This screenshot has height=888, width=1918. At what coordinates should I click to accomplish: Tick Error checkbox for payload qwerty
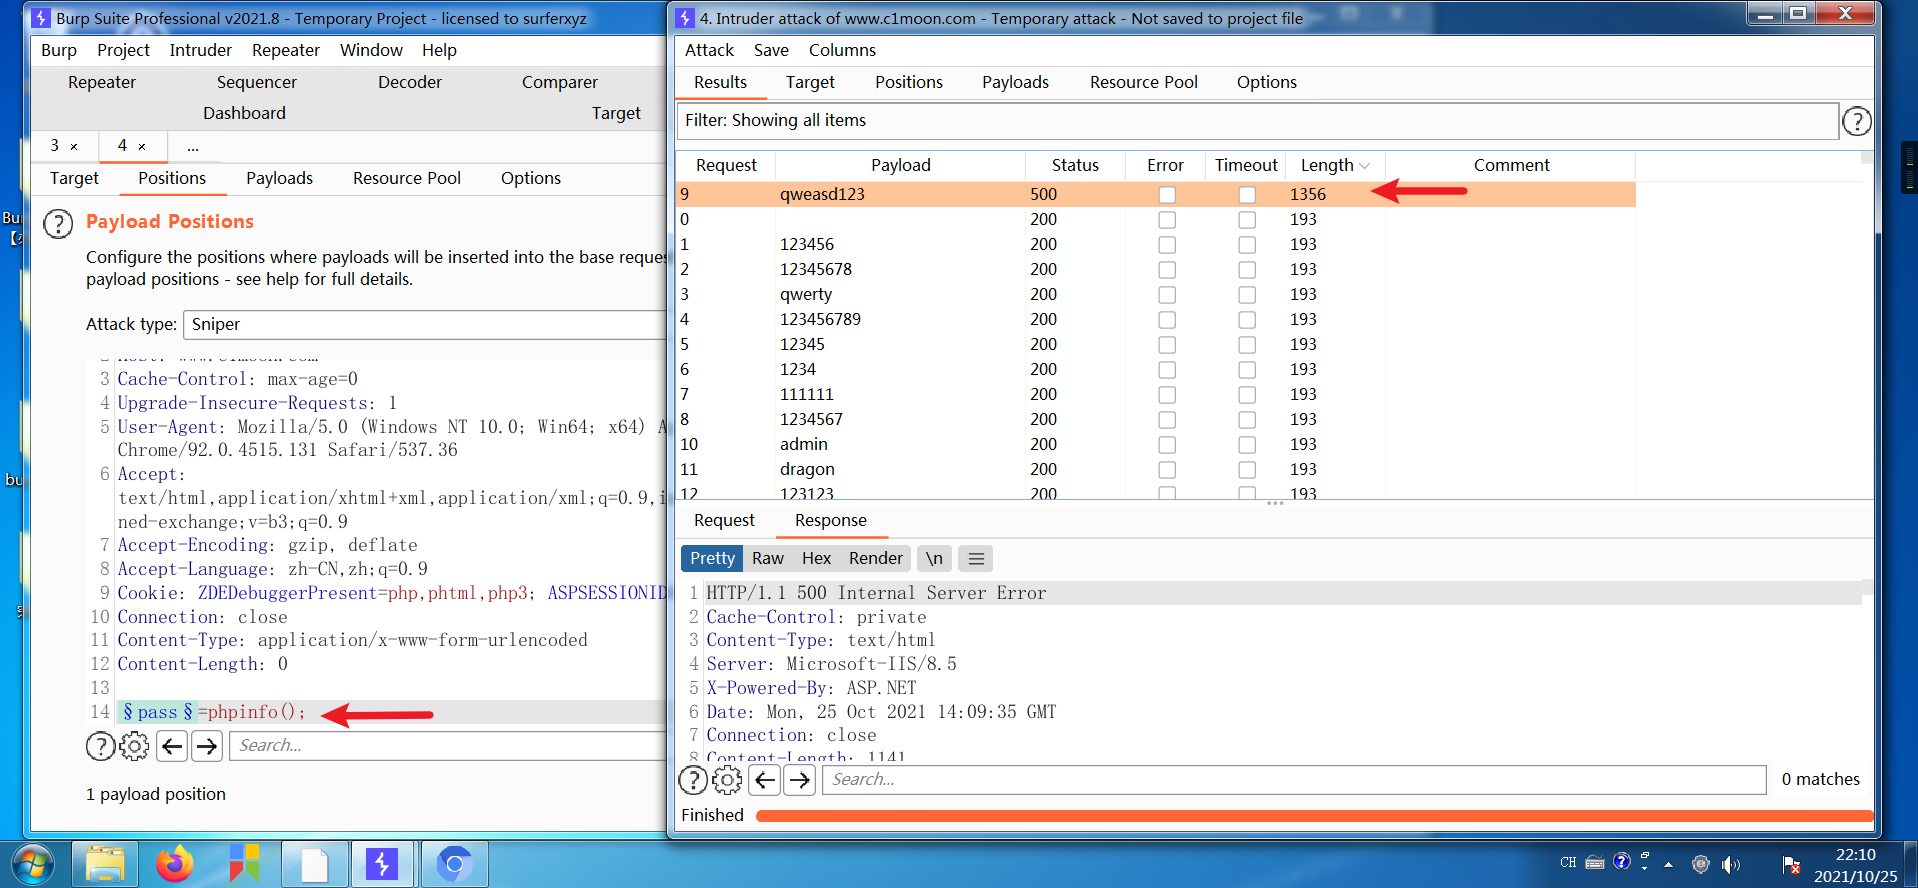pyautogui.click(x=1166, y=295)
